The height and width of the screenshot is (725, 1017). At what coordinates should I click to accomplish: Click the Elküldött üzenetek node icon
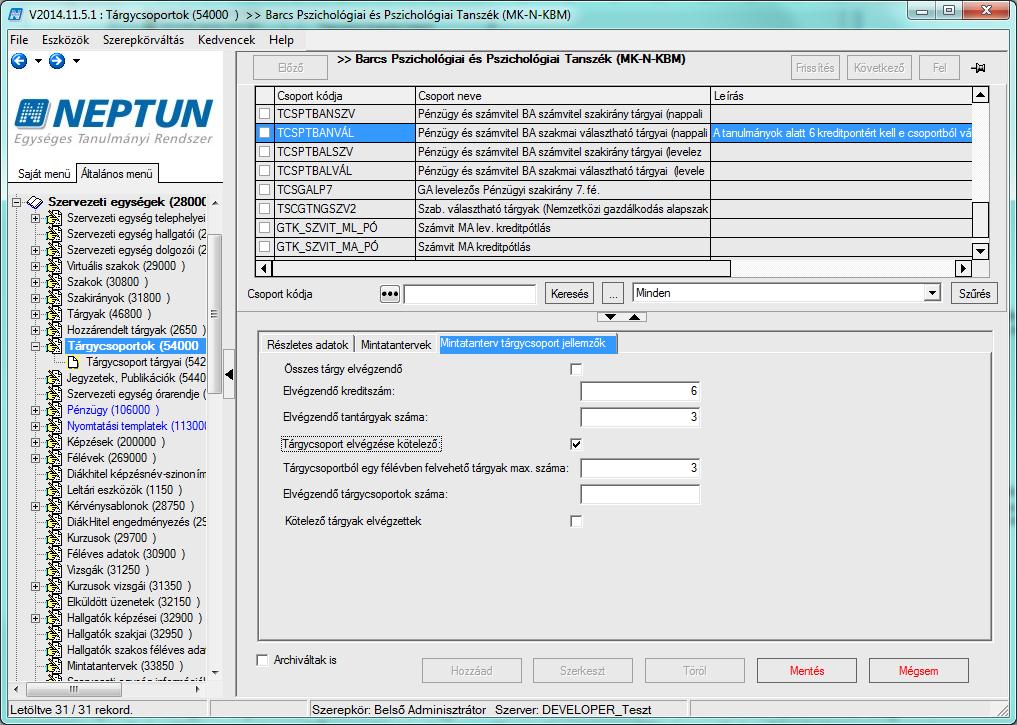pos(54,602)
